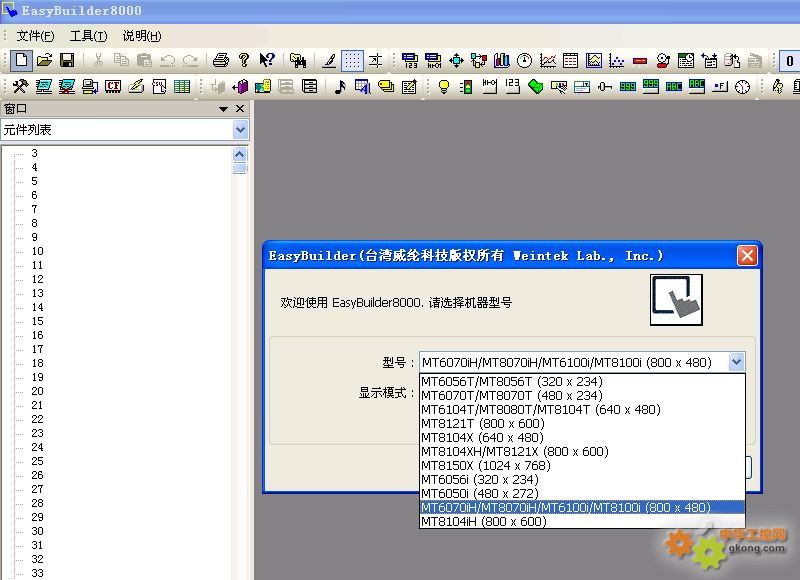The image size is (800, 580).
Task: Insert an XY plot scatter object
Action: click(x=616, y=61)
